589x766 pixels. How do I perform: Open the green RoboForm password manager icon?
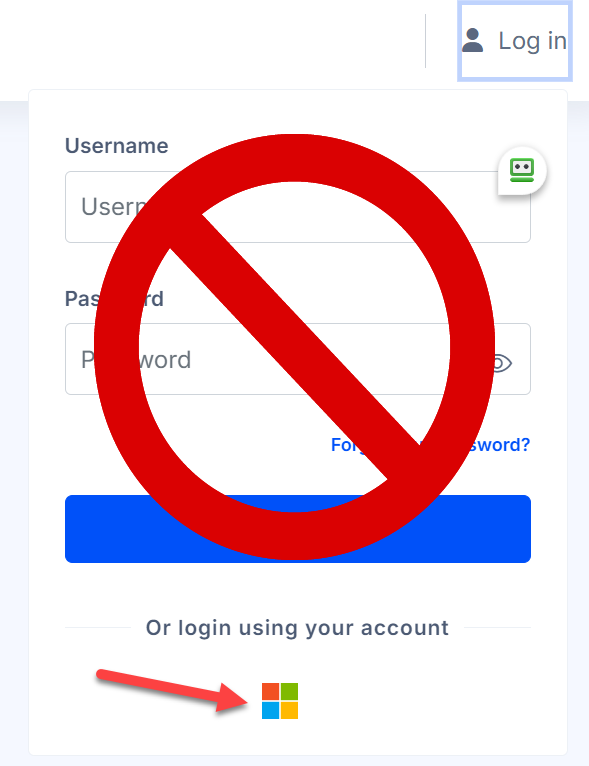click(522, 170)
